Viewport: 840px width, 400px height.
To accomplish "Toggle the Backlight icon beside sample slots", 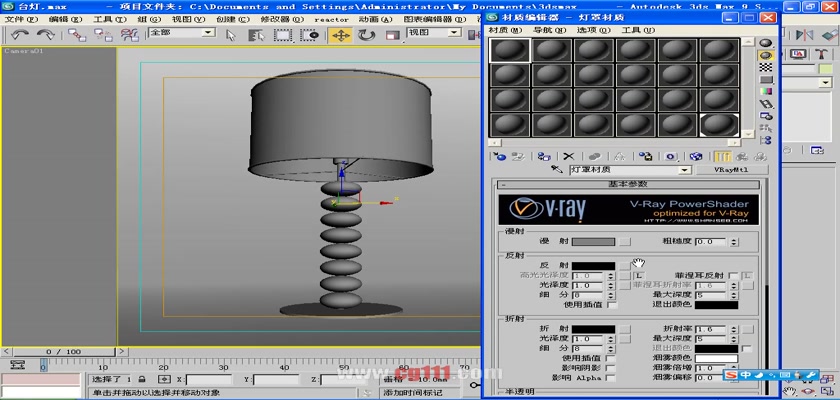I will pyautogui.click(x=766, y=55).
